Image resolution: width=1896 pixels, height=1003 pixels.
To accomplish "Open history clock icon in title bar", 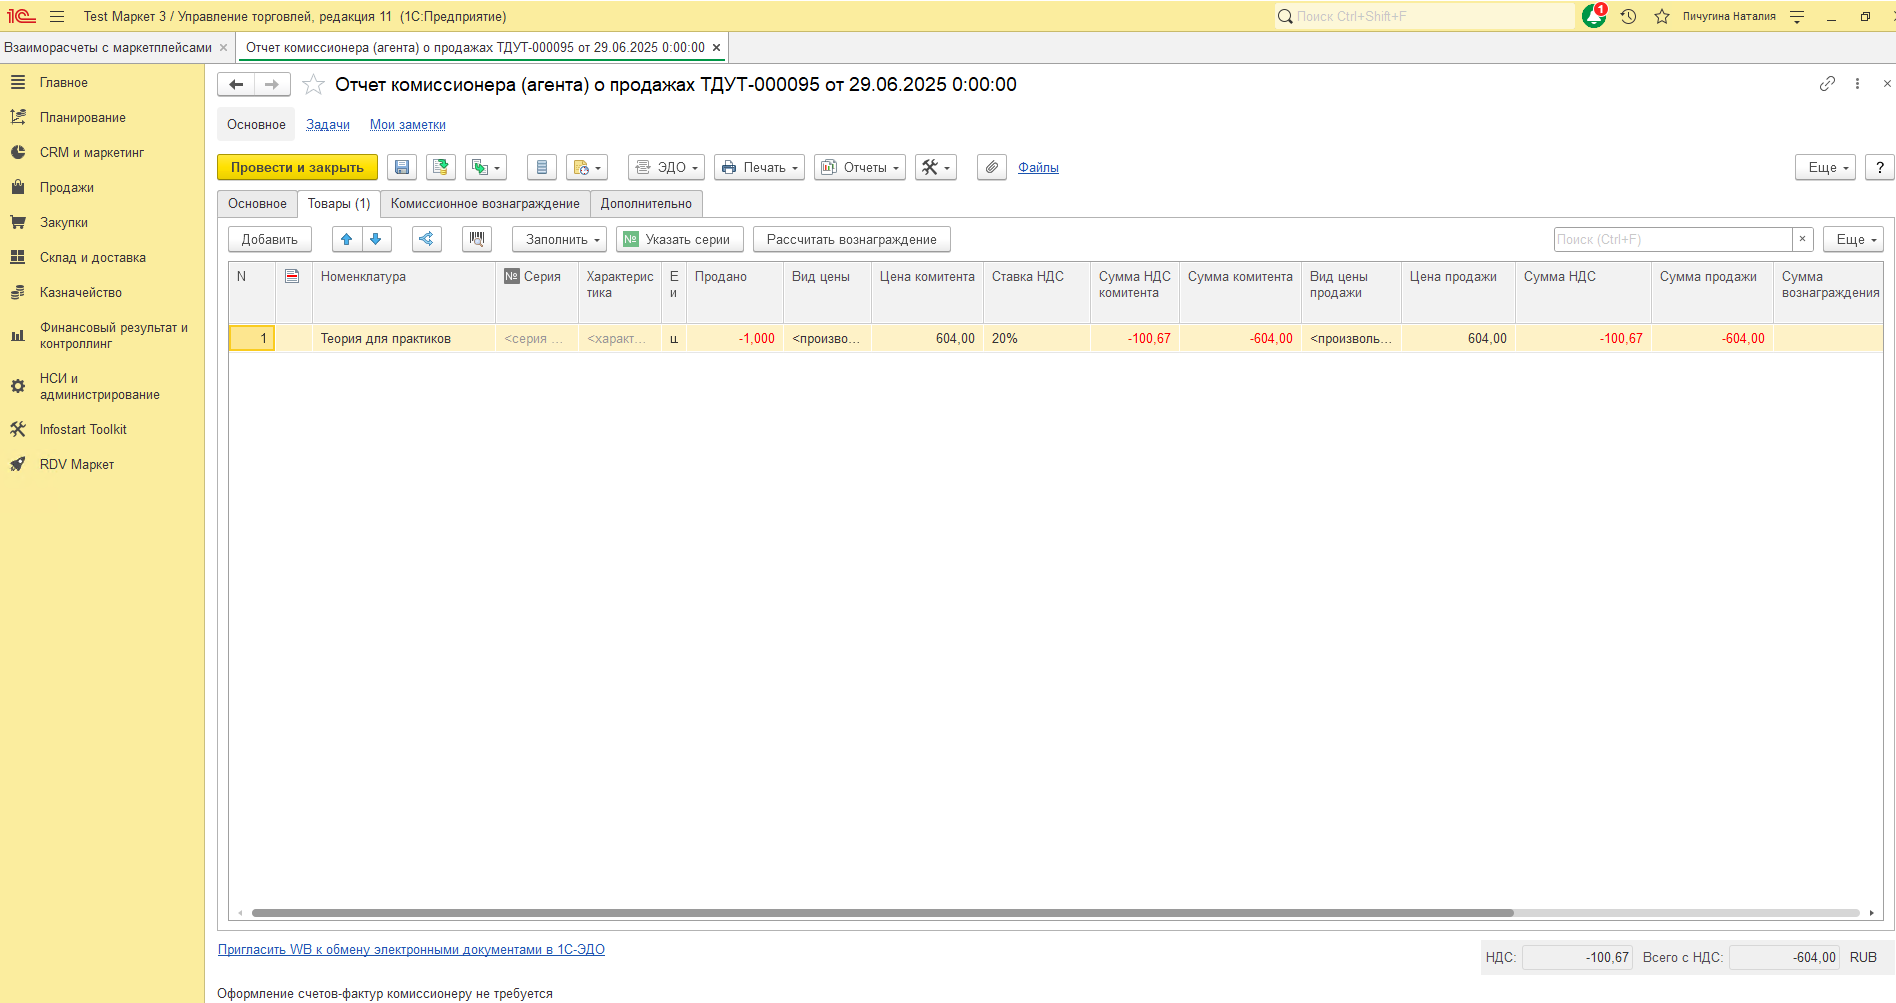I will [x=1628, y=17].
